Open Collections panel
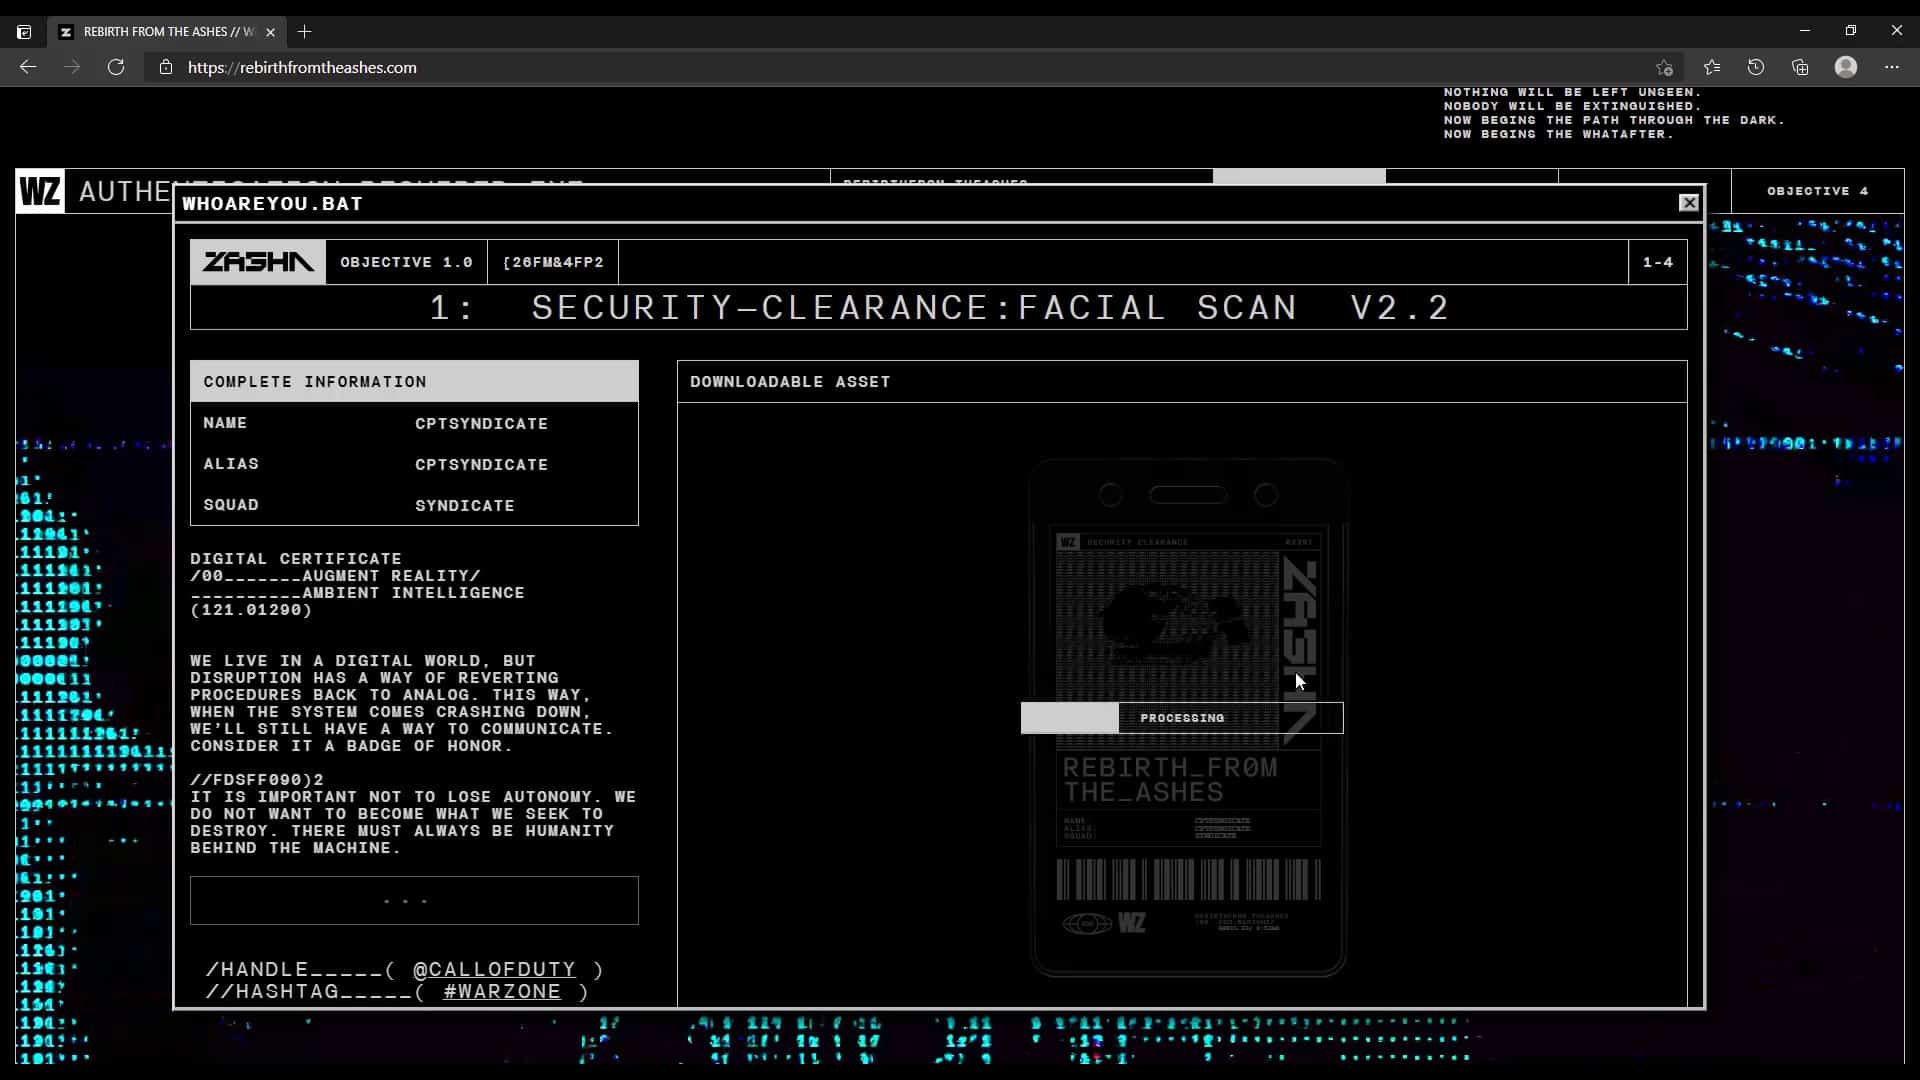This screenshot has width=1920, height=1080. click(1800, 67)
